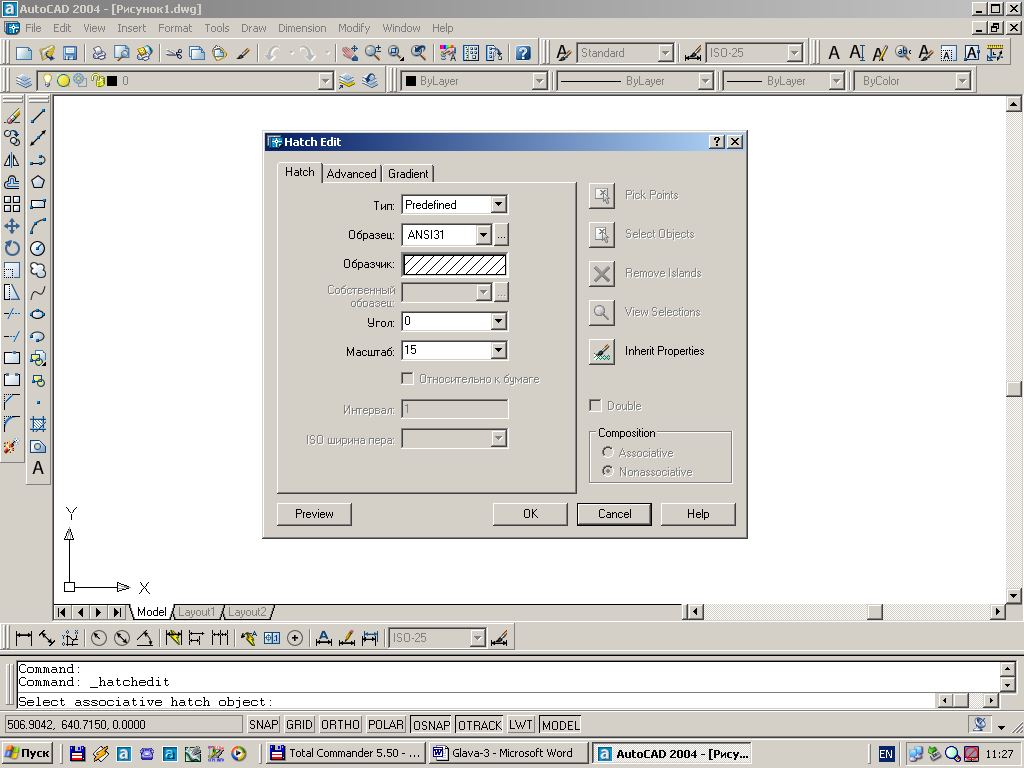Select the Move modify tool
This screenshot has height=768, width=1024.
click(x=12, y=226)
